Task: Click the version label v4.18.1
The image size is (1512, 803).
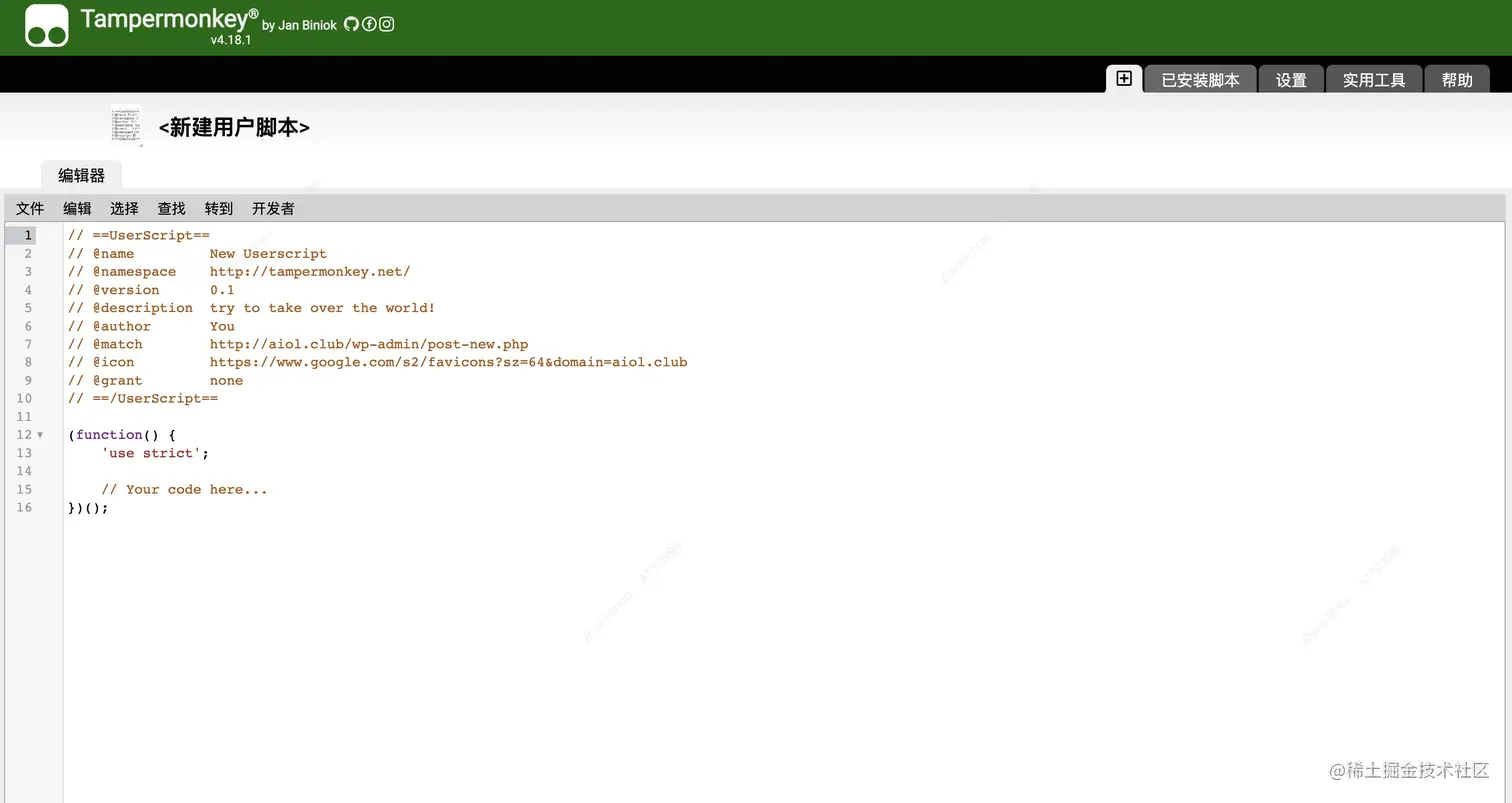Action: pyautogui.click(x=231, y=40)
